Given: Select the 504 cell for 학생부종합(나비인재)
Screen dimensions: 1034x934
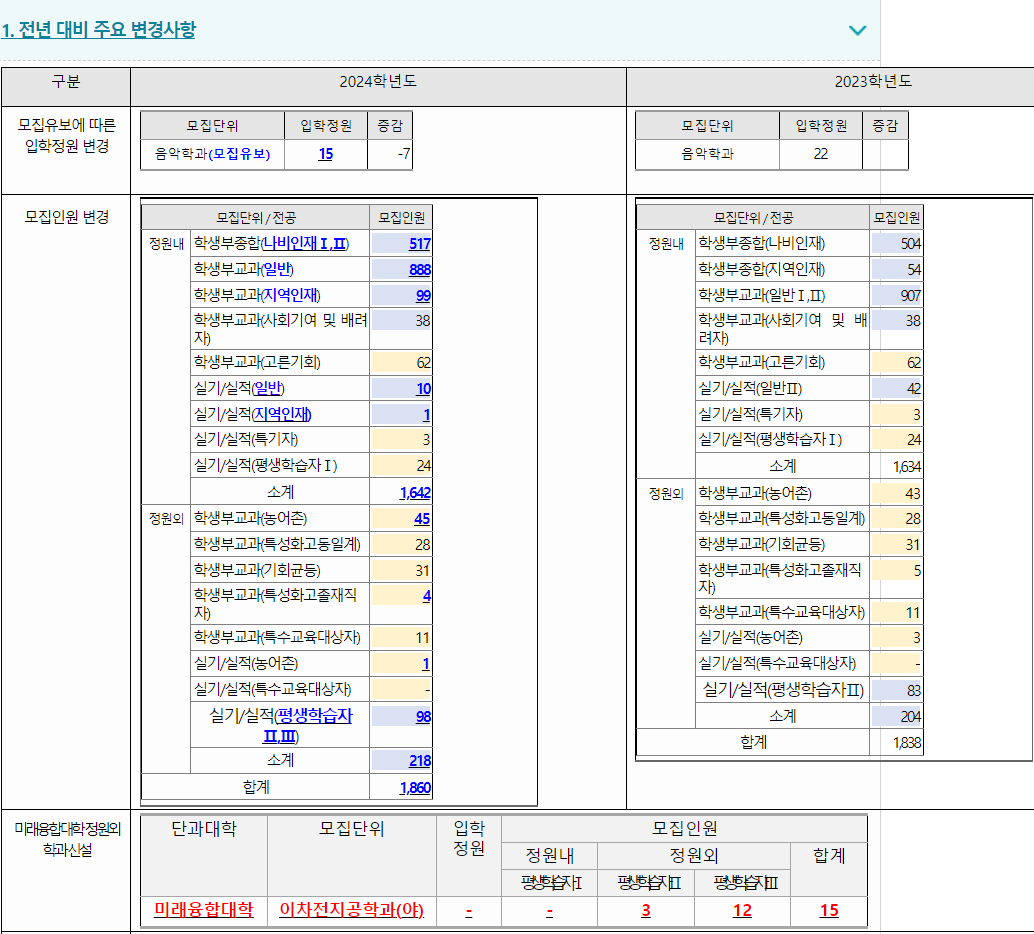Looking at the screenshot, I should point(896,243).
